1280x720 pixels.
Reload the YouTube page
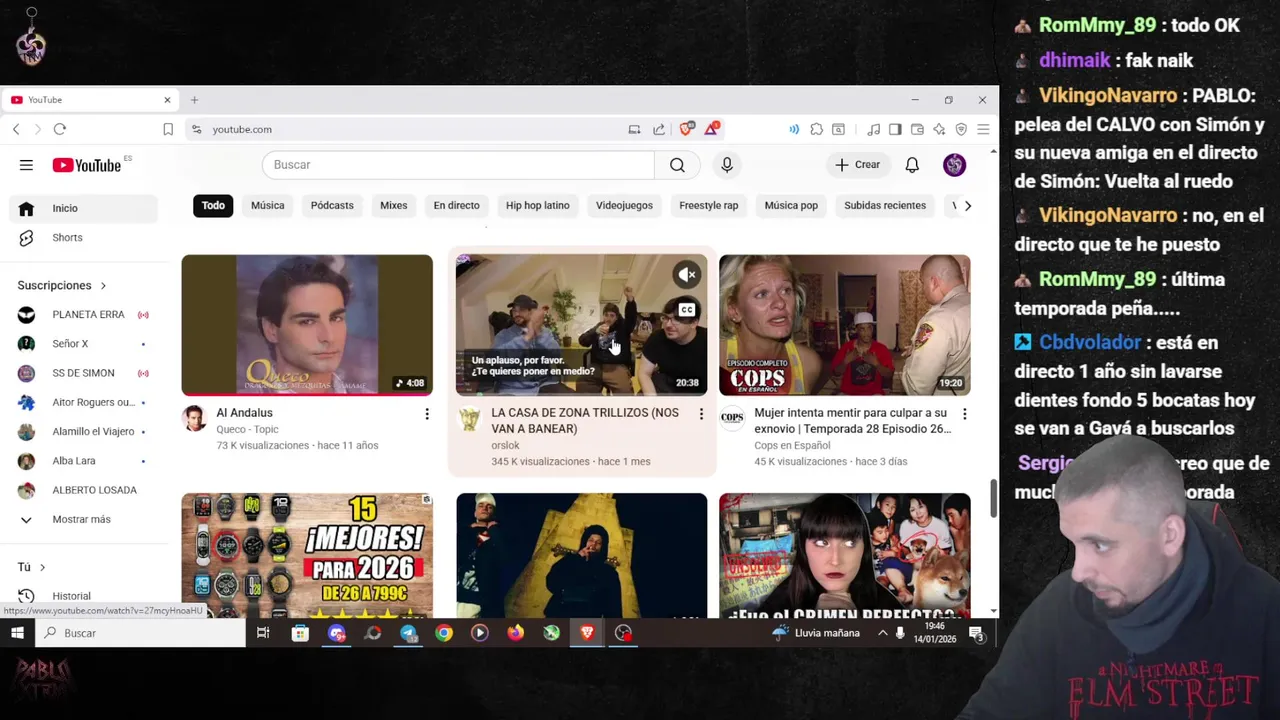coord(60,129)
